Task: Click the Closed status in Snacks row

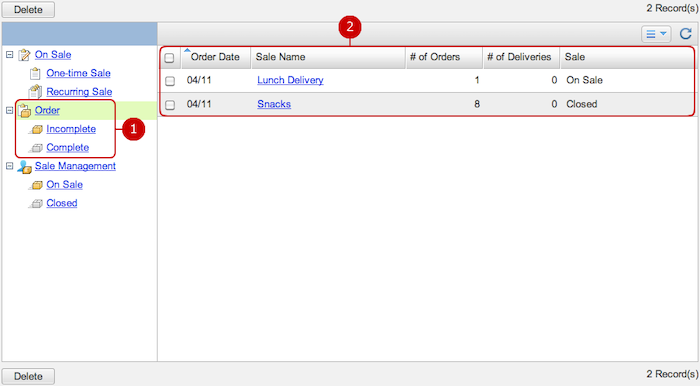Action: tap(581, 104)
